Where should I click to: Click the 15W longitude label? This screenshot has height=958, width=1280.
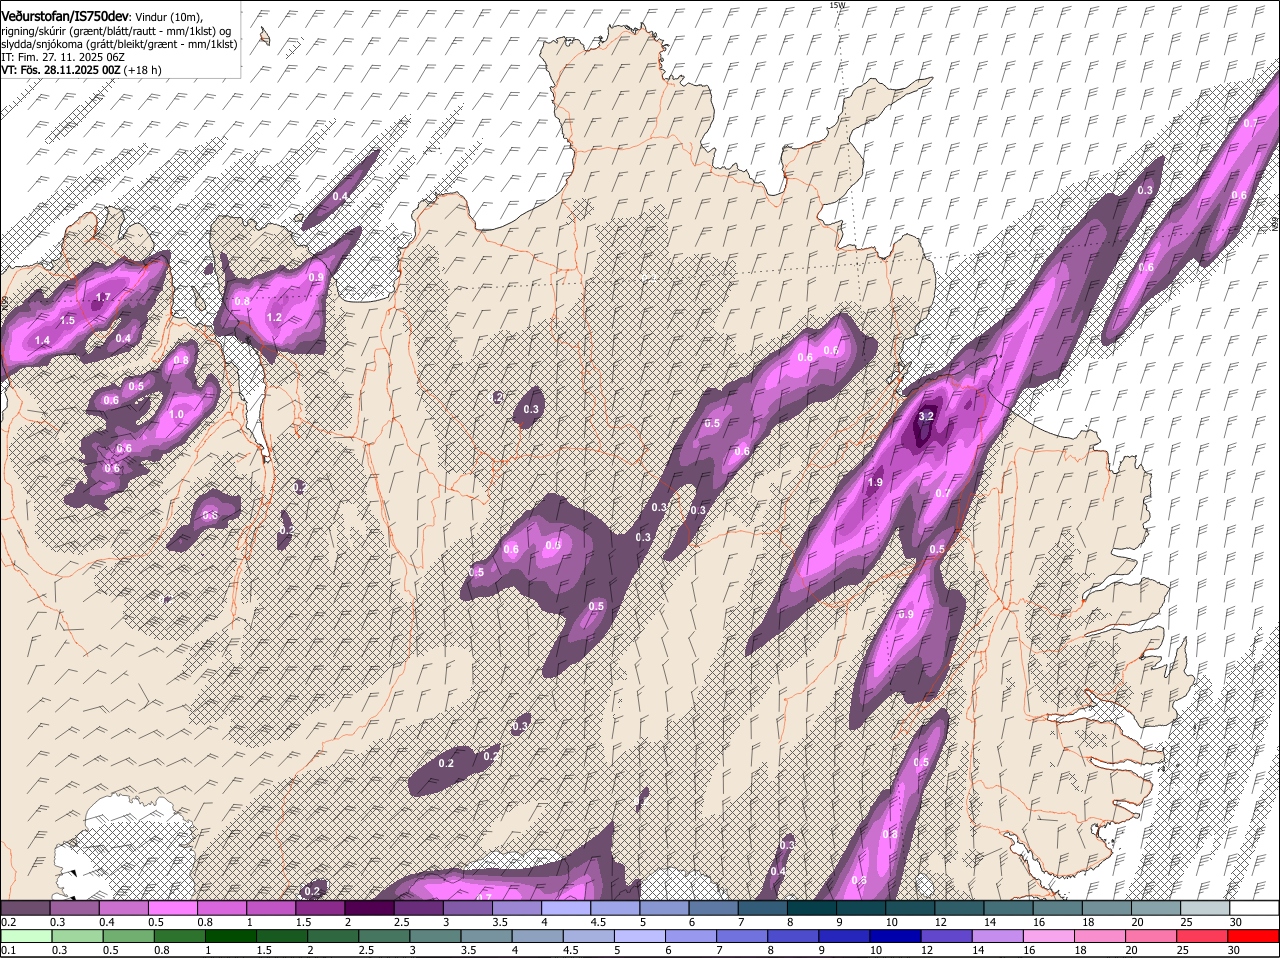click(837, 6)
